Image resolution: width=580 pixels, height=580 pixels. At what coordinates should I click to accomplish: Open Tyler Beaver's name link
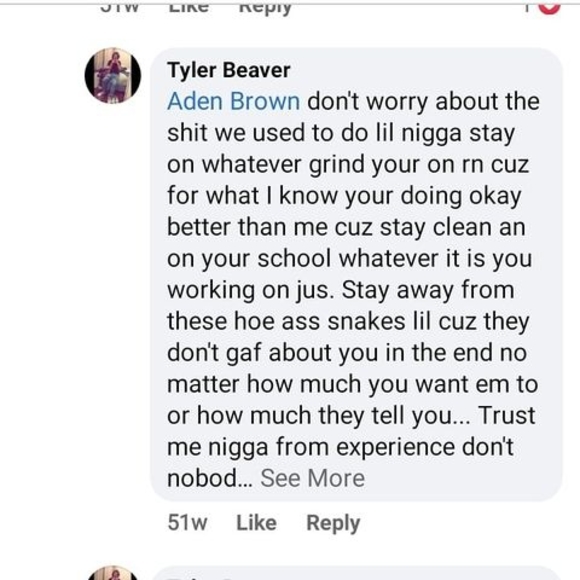pyautogui.click(x=229, y=70)
